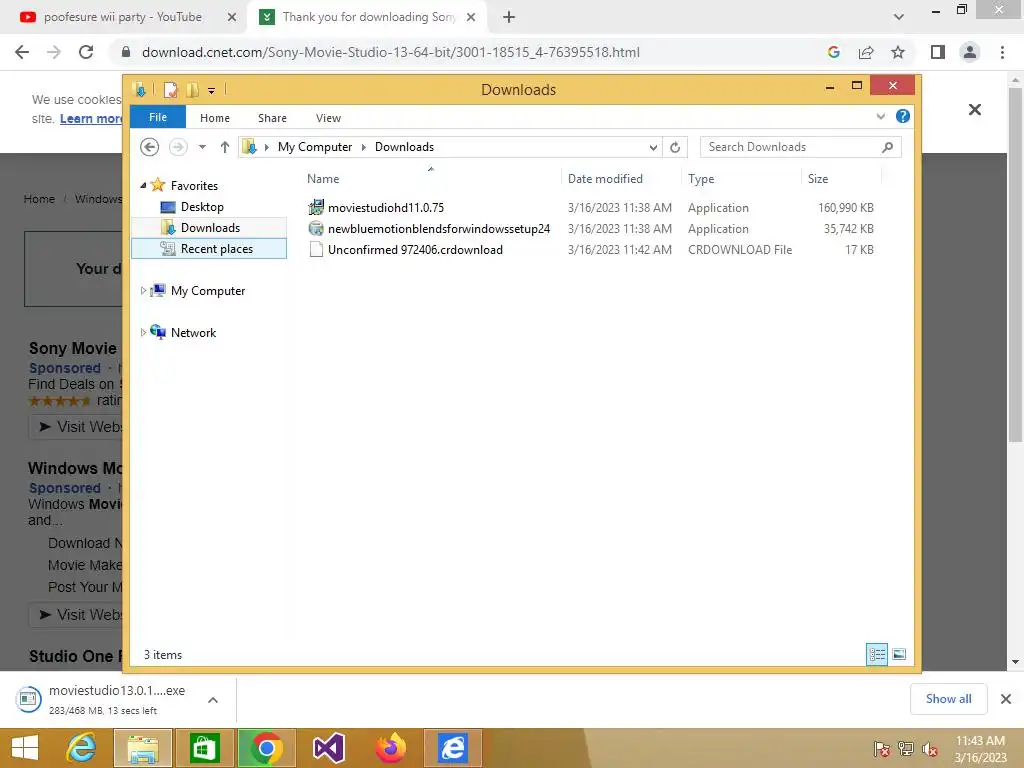Screen dimensions: 1024x768
Task: Click Chrome address bar URL
Action: [391, 52]
